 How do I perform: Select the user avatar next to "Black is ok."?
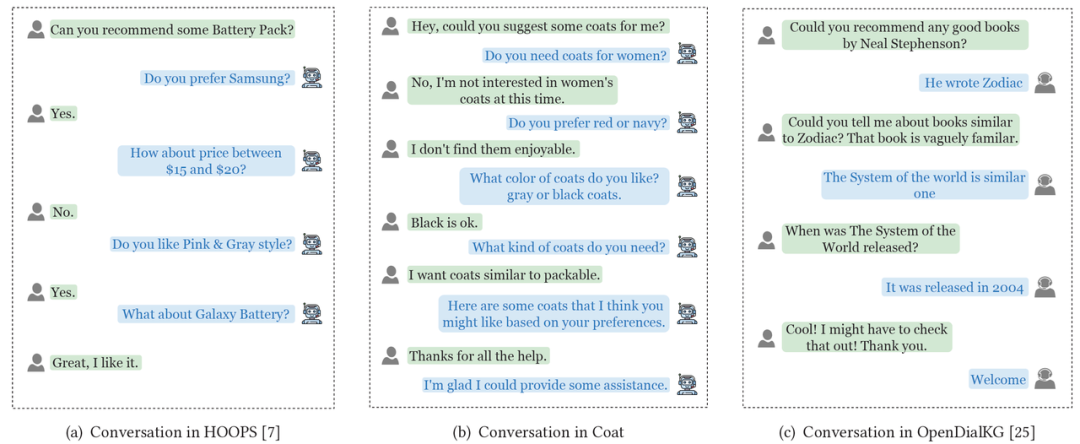[392, 222]
